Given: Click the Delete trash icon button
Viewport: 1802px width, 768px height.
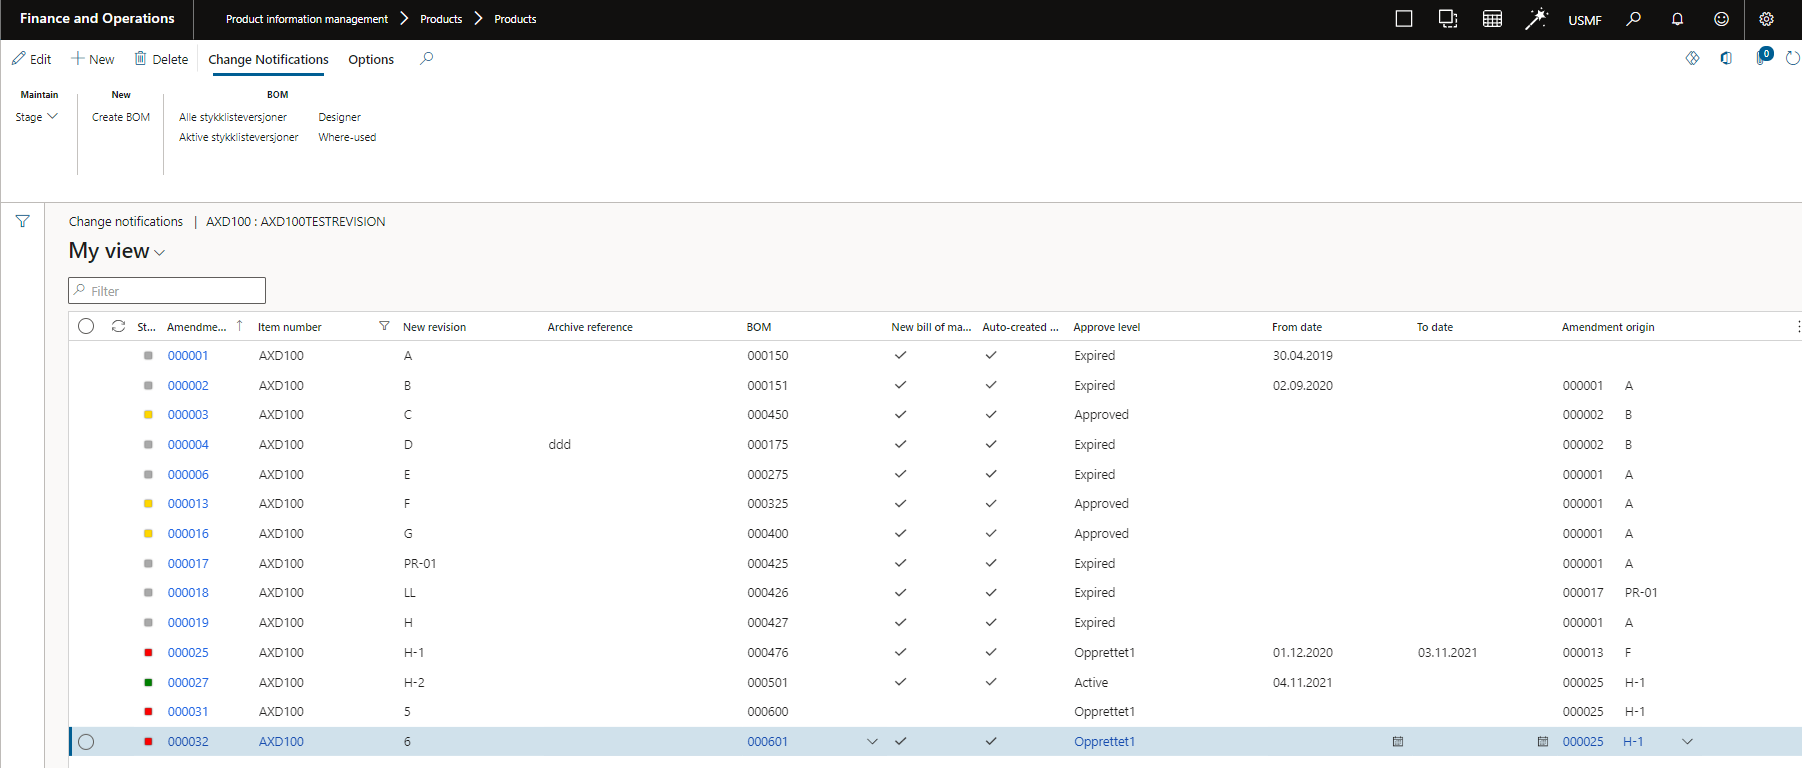Looking at the screenshot, I should point(161,59).
